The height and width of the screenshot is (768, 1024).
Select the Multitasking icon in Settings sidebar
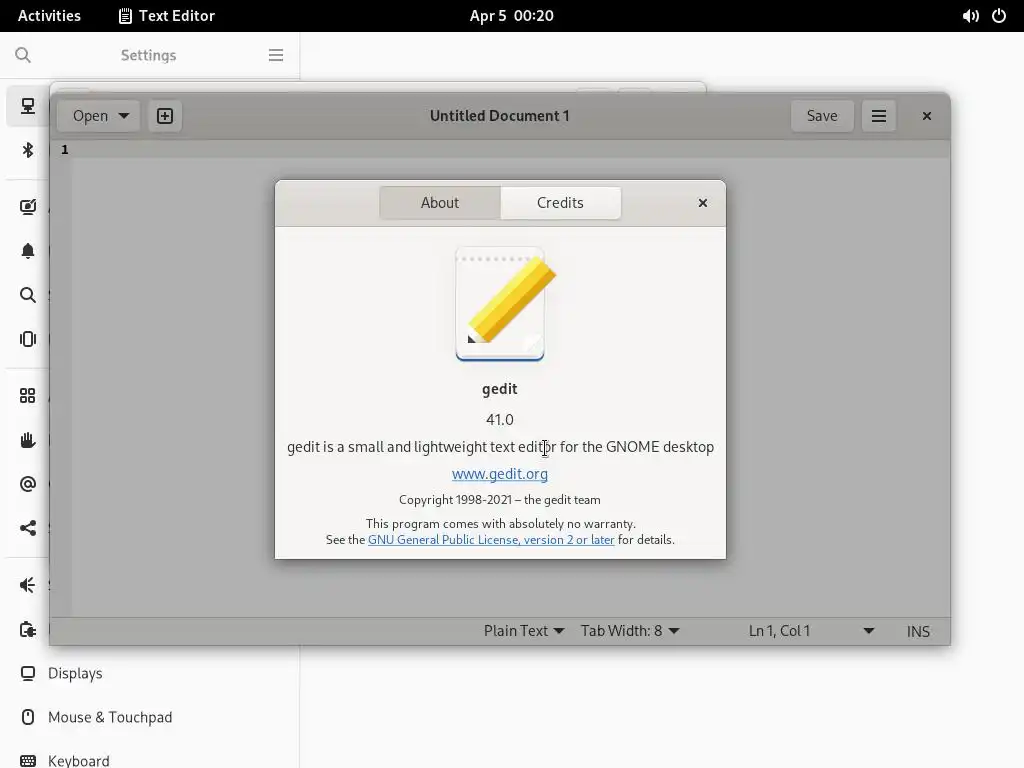27,339
